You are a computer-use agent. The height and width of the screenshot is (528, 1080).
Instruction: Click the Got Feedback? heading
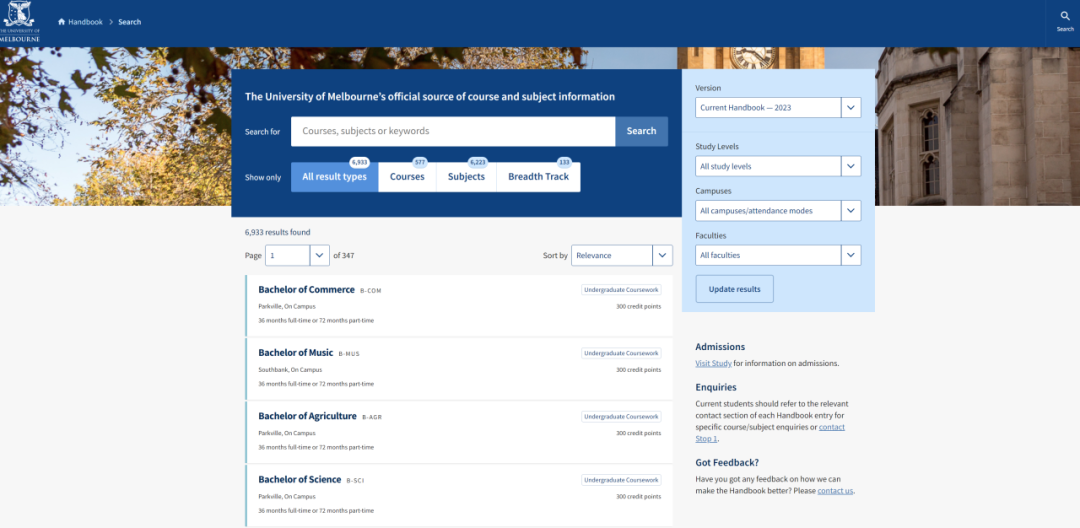727,463
